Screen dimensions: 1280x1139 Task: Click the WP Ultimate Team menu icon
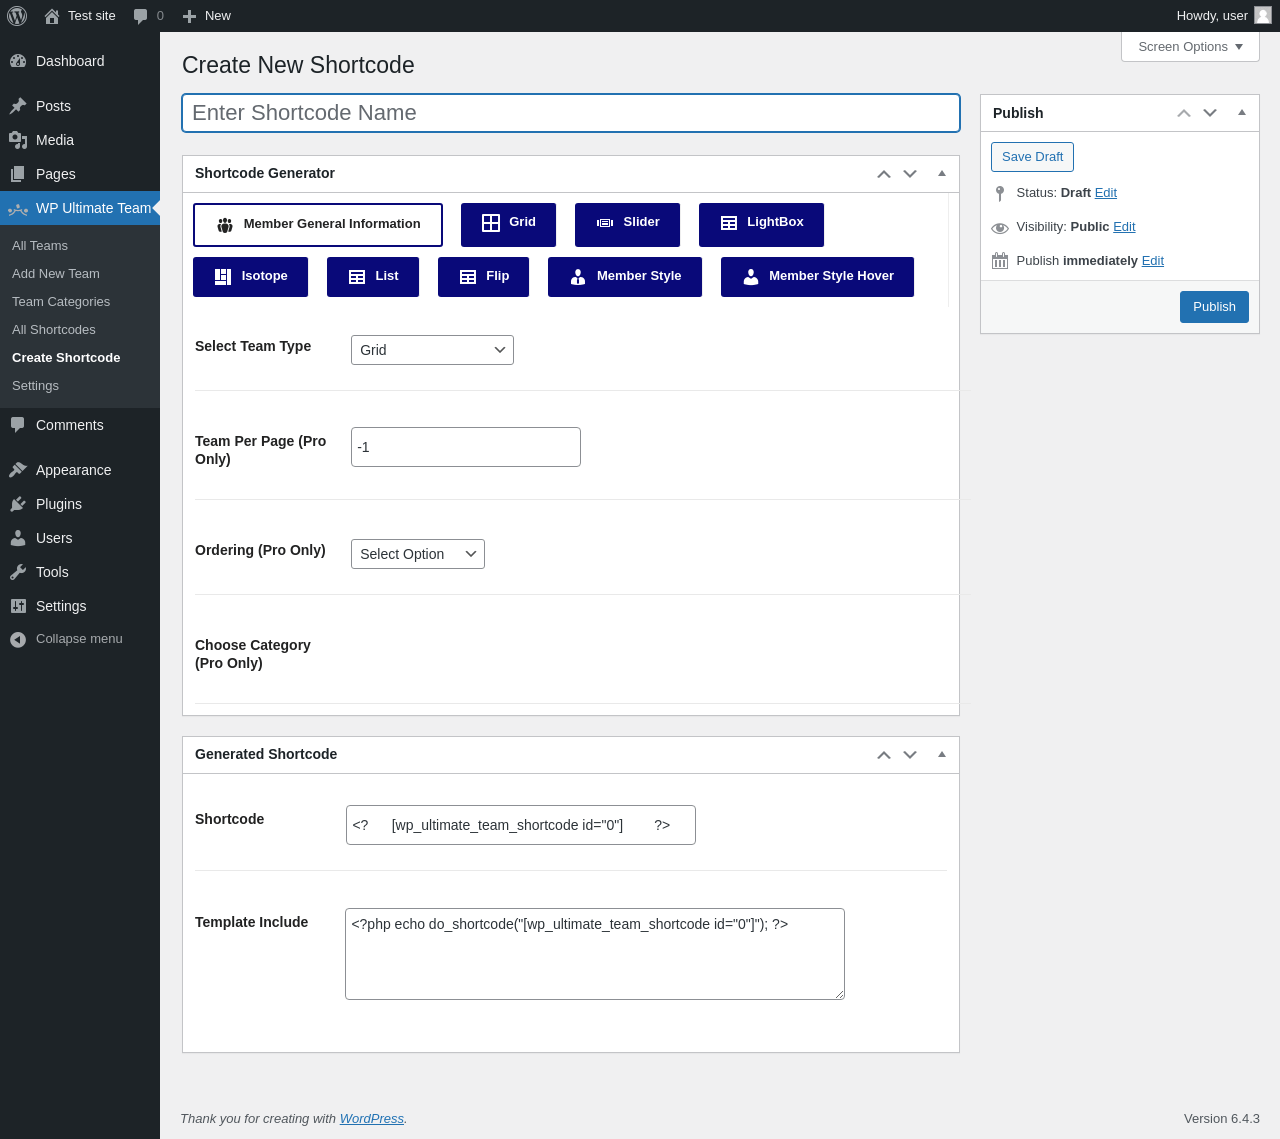18,208
